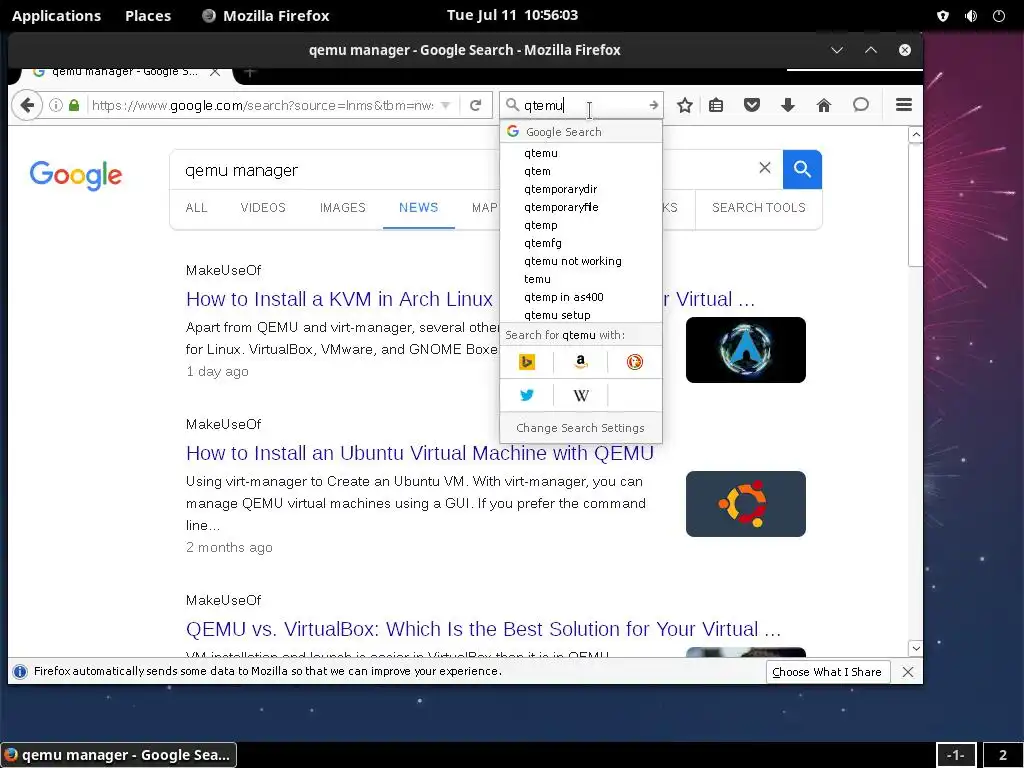Viewport: 1024px width, 768px height.
Task: Click the green padlock security icon
Action: pos(74,105)
